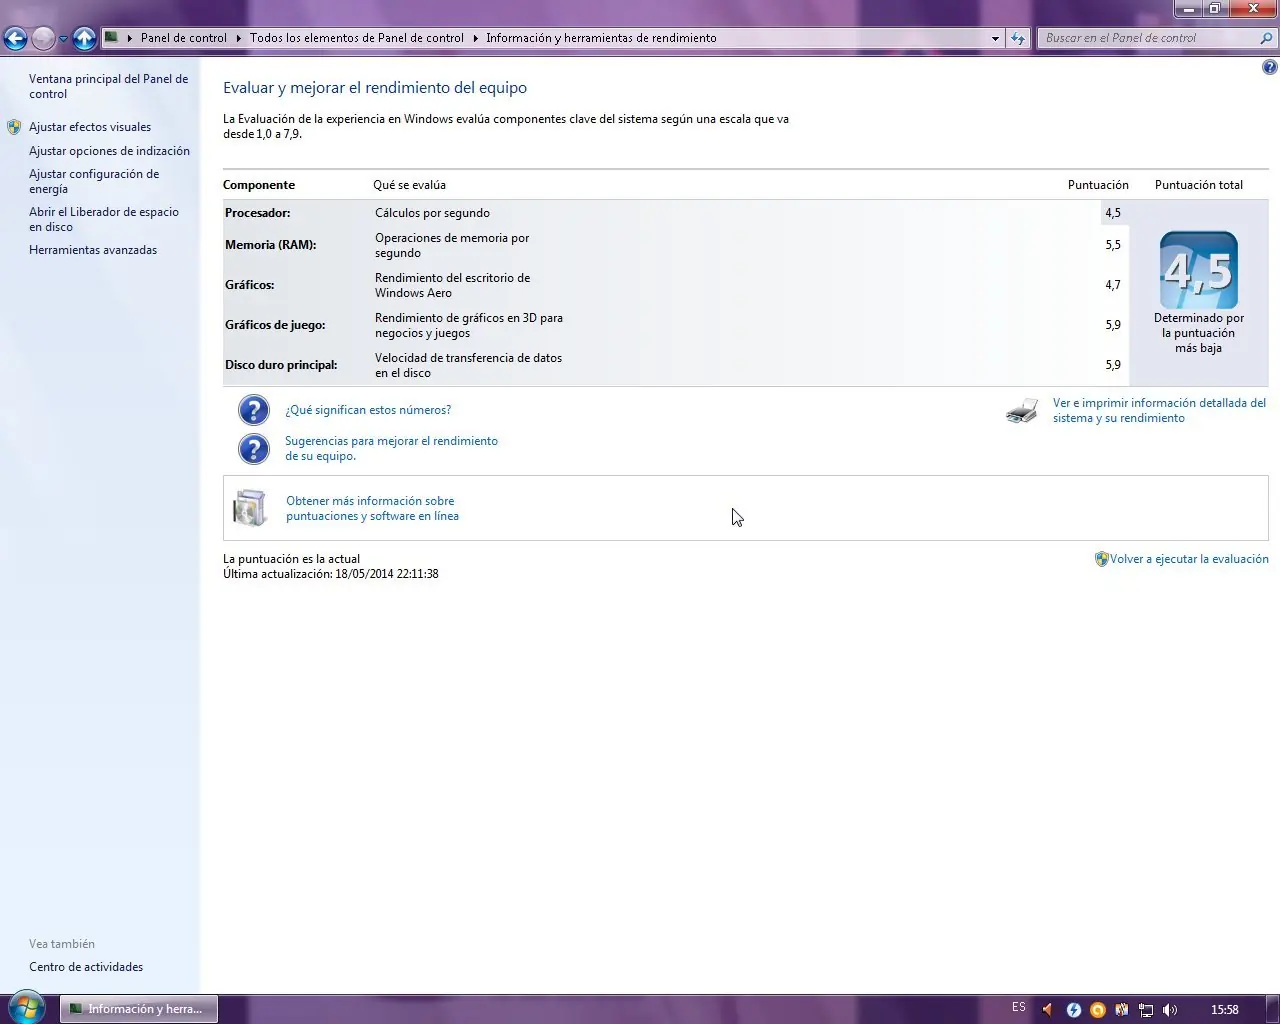The height and width of the screenshot is (1024, 1280).
Task: Open the Windows Start menu orb
Action: [27, 1008]
